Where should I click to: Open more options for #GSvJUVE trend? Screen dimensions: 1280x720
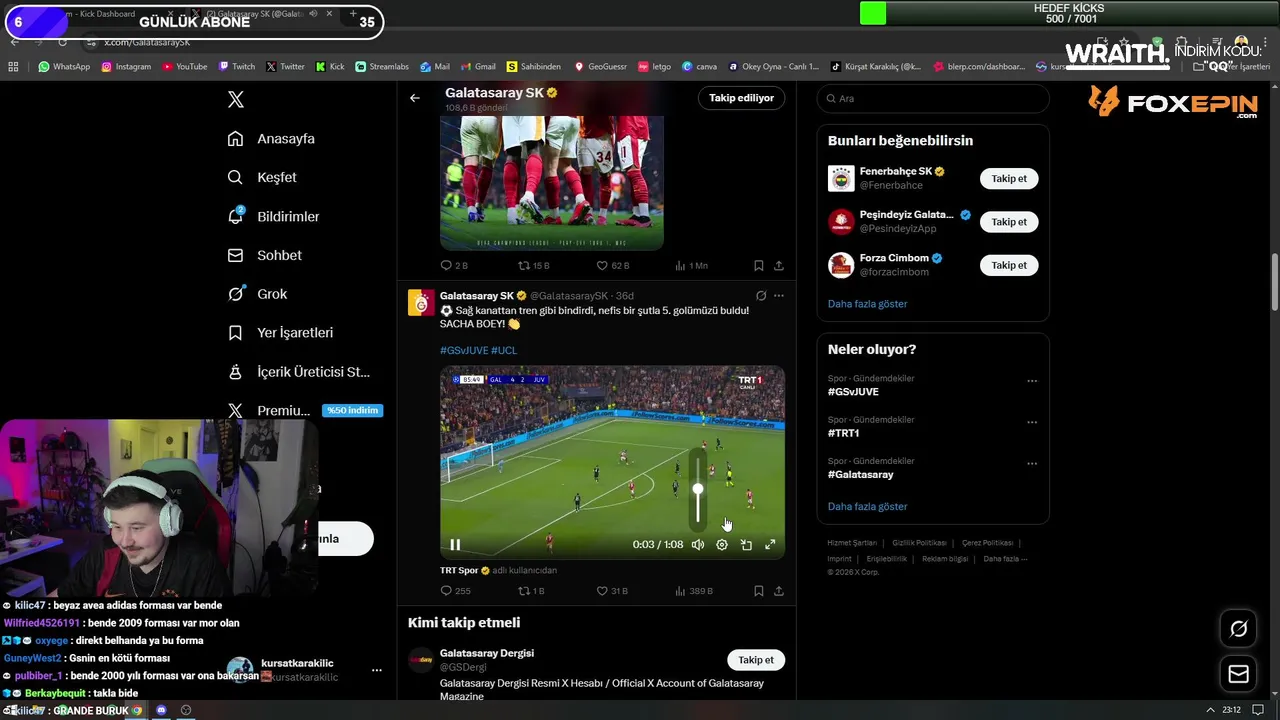point(1032,381)
